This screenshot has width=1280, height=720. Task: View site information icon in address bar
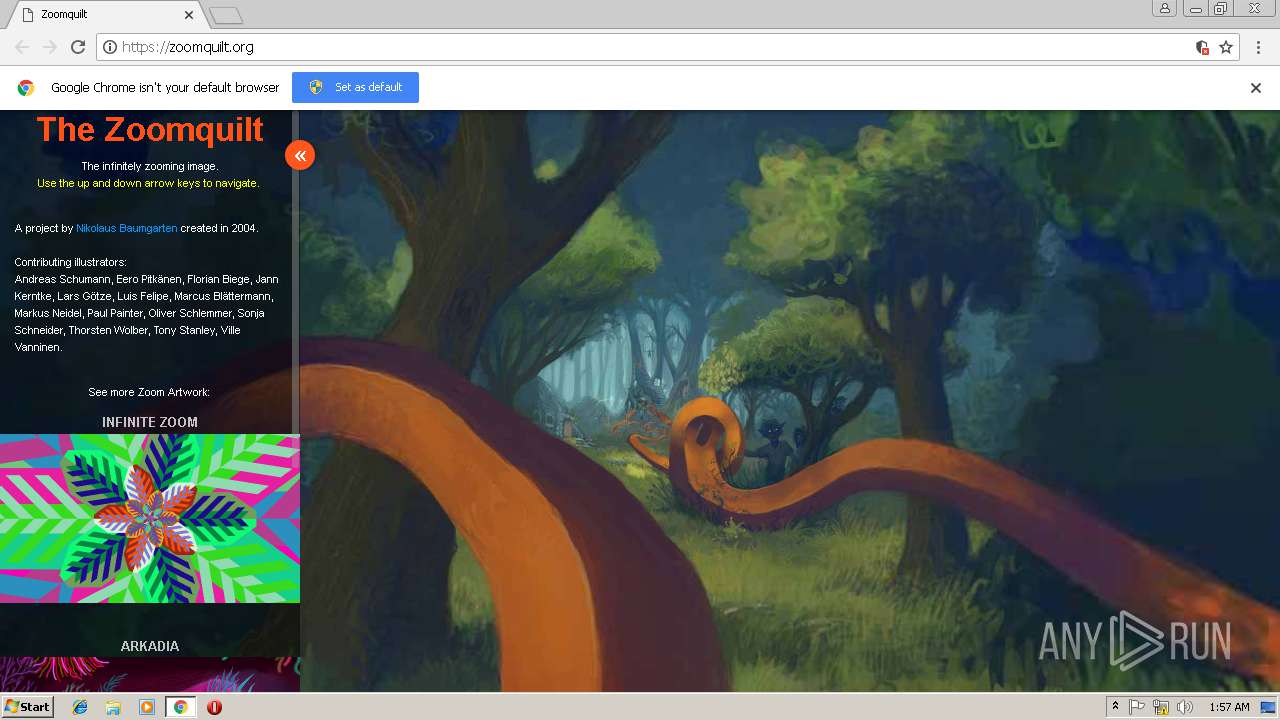pyautogui.click(x=110, y=47)
